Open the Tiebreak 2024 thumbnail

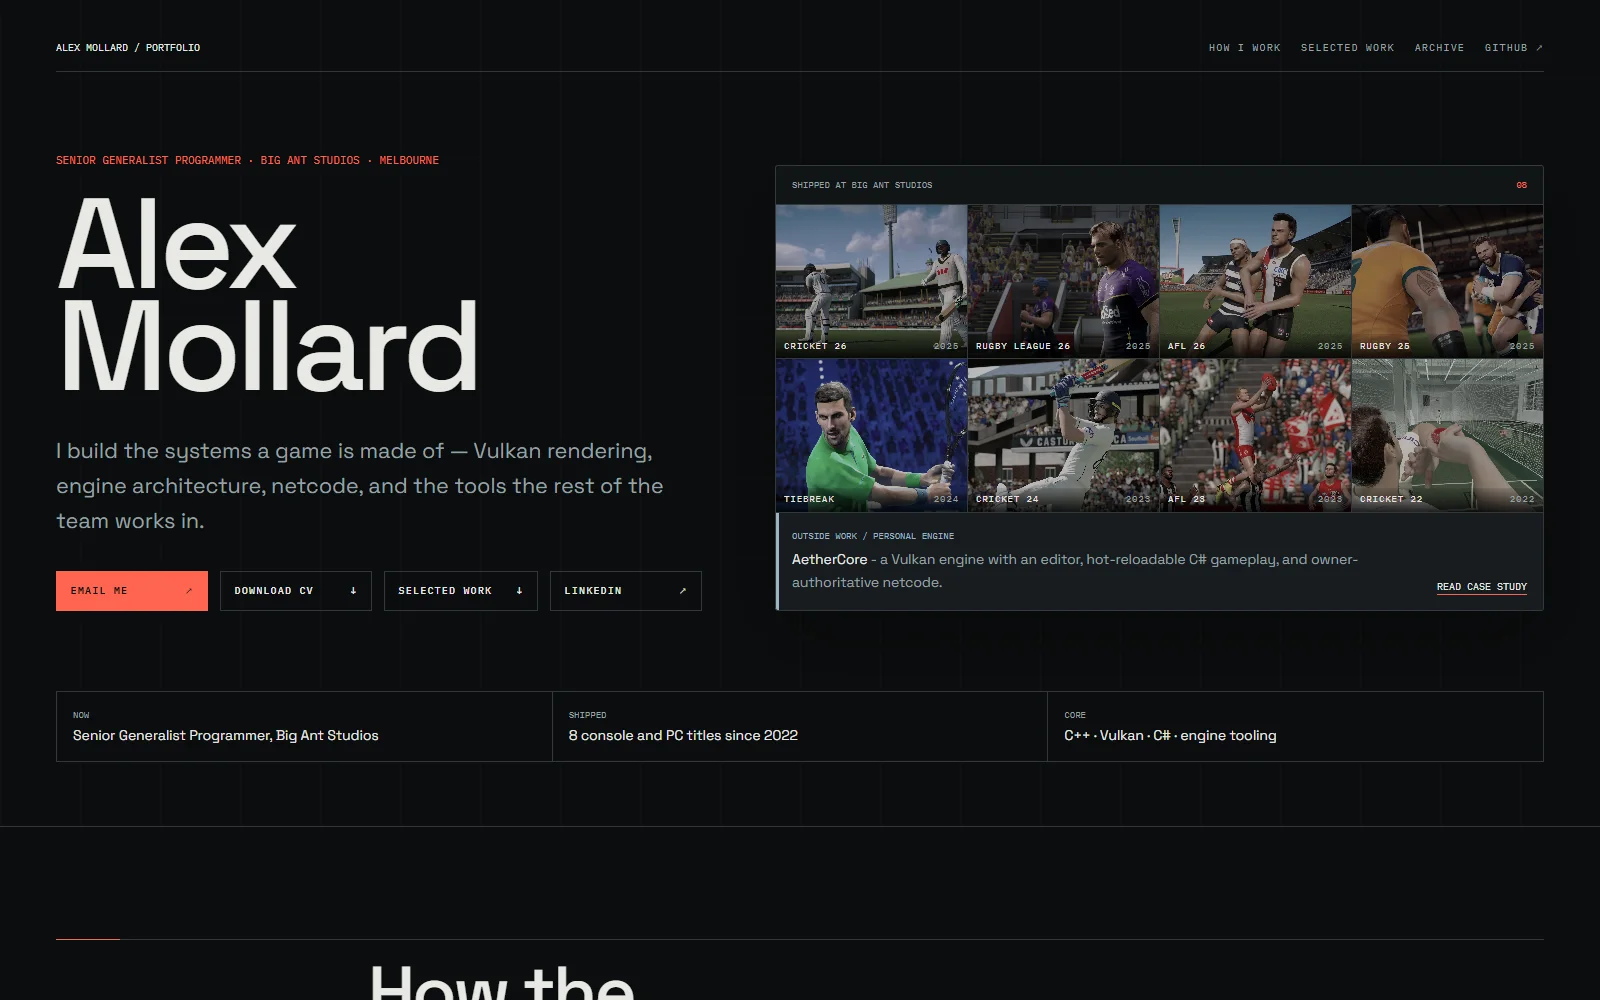click(x=871, y=435)
